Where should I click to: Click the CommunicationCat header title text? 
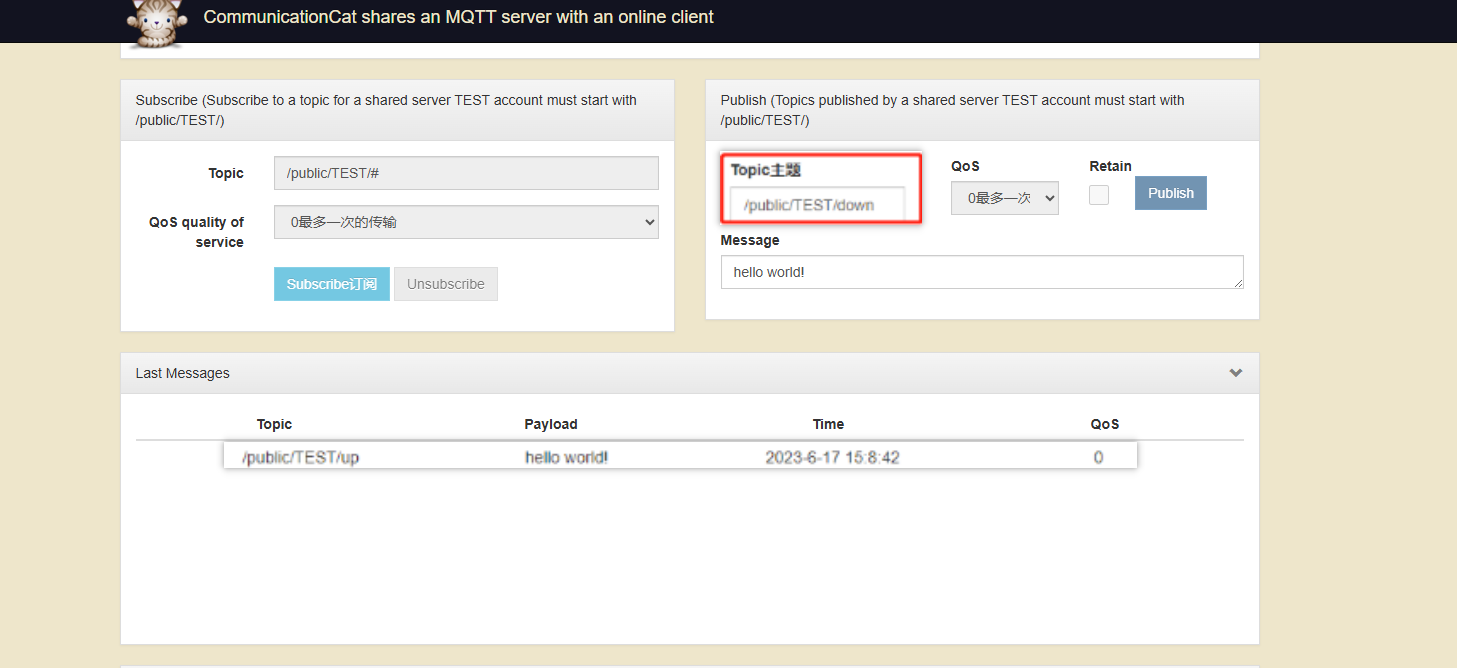[x=458, y=17]
